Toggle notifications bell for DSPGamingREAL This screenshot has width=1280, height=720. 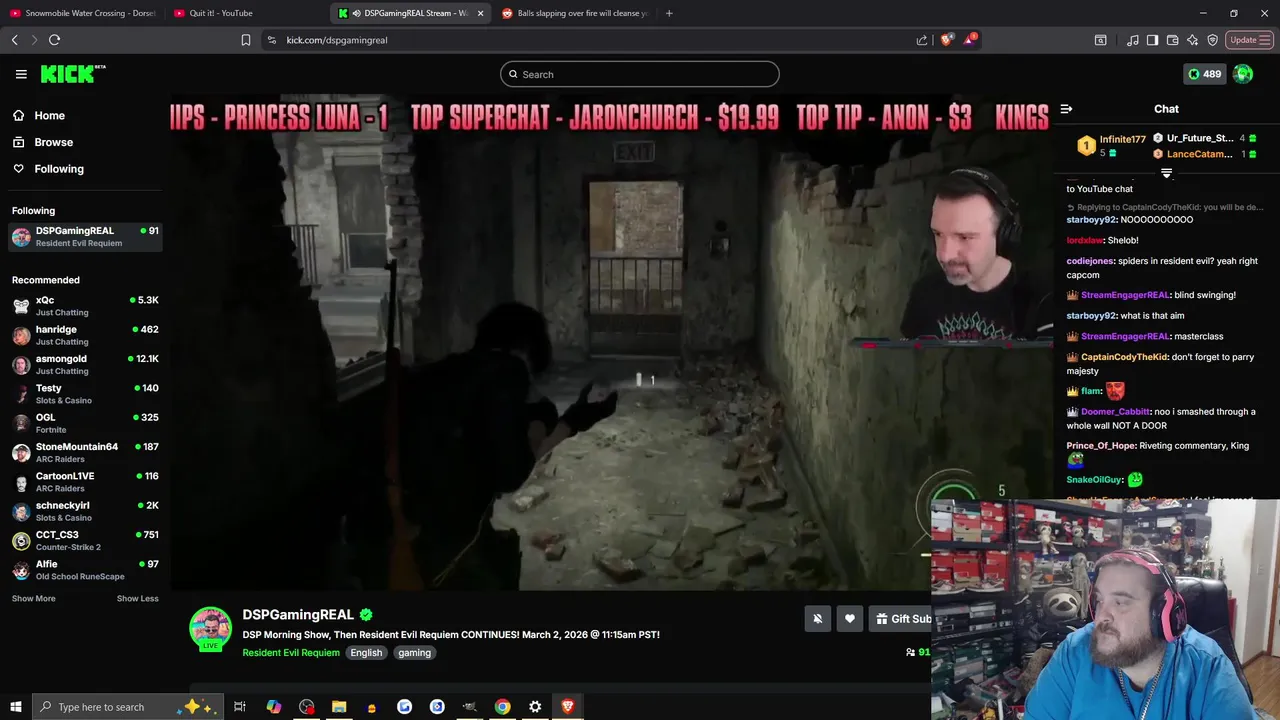817,619
